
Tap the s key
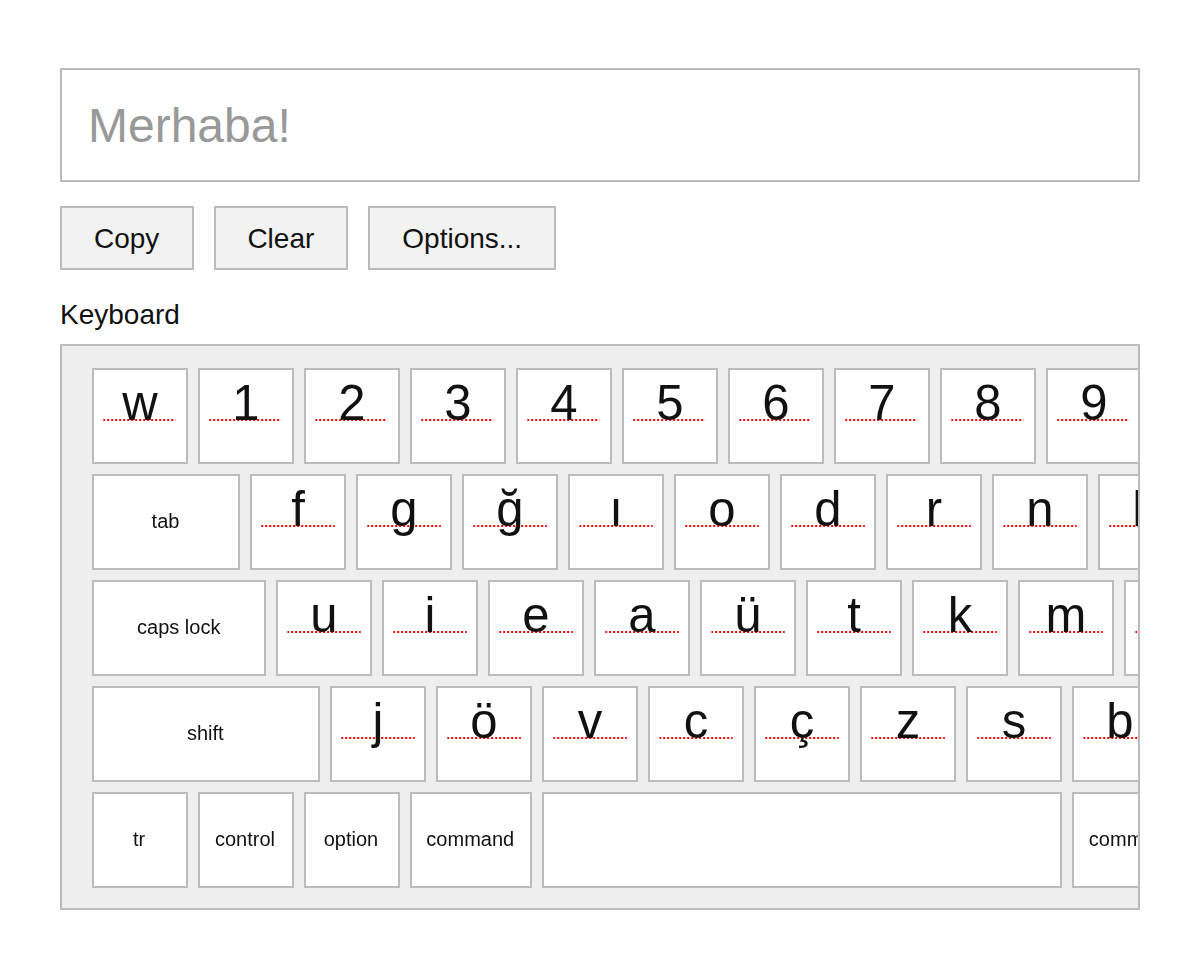click(x=1014, y=734)
